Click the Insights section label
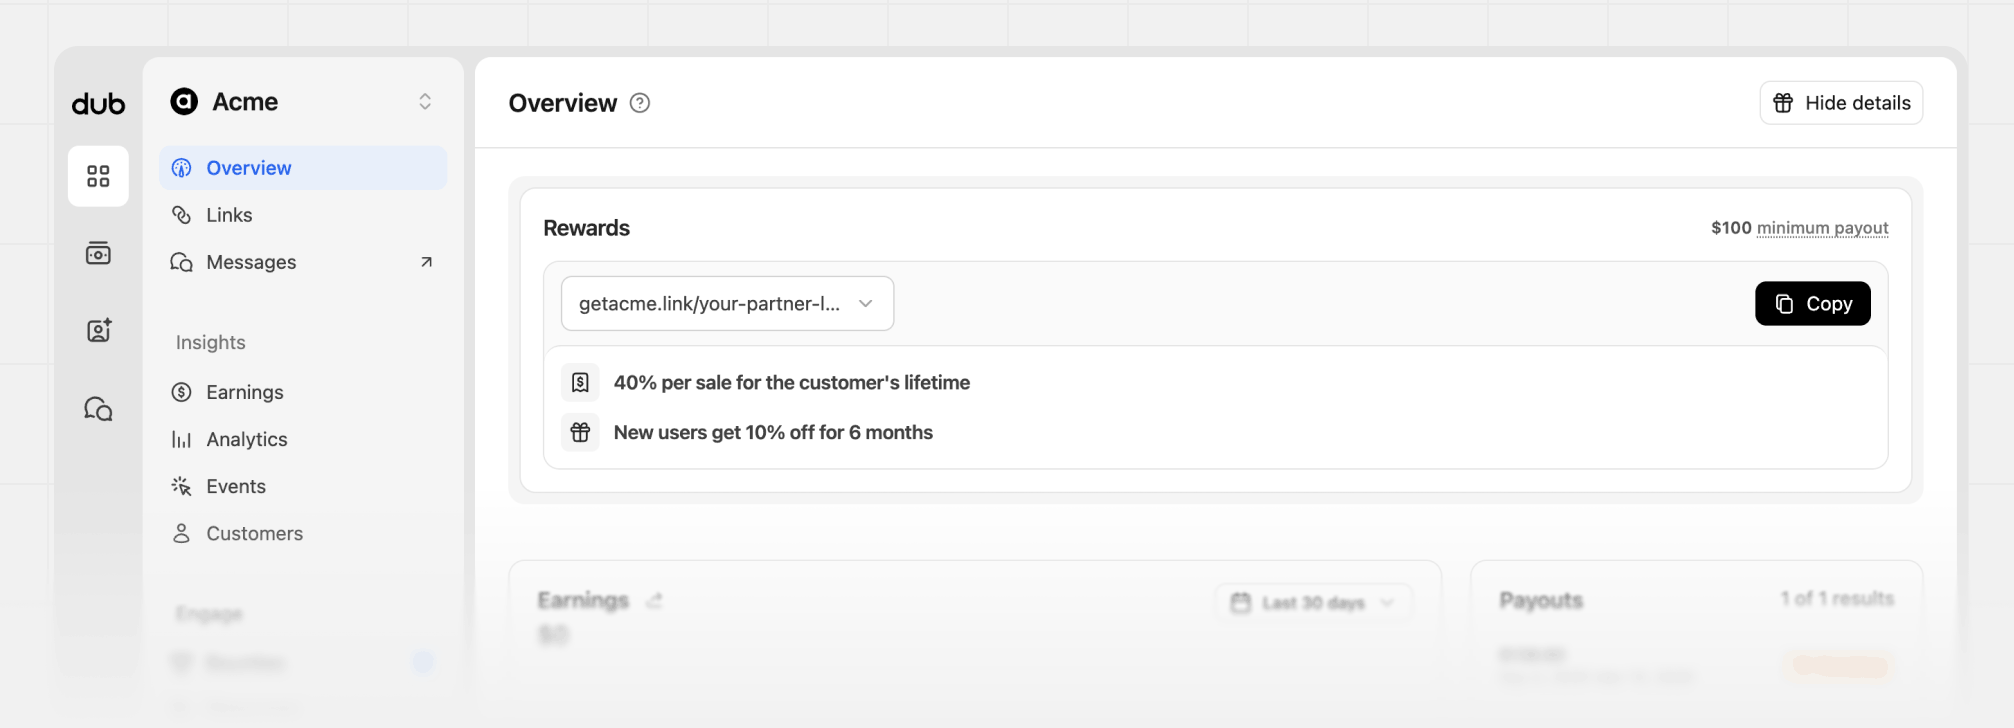 [211, 342]
